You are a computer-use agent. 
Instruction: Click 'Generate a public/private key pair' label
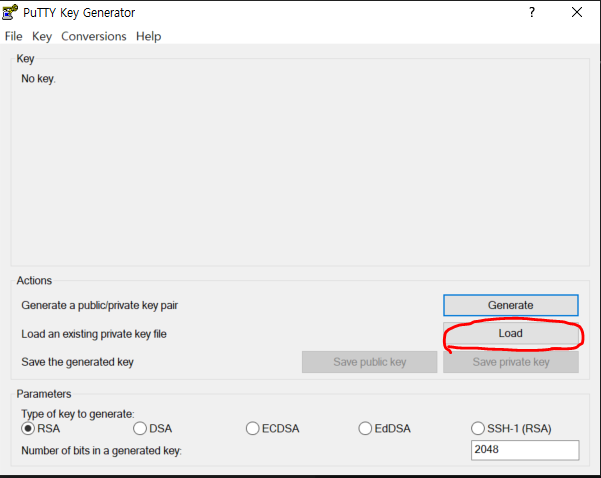click(x=100, y=306)
